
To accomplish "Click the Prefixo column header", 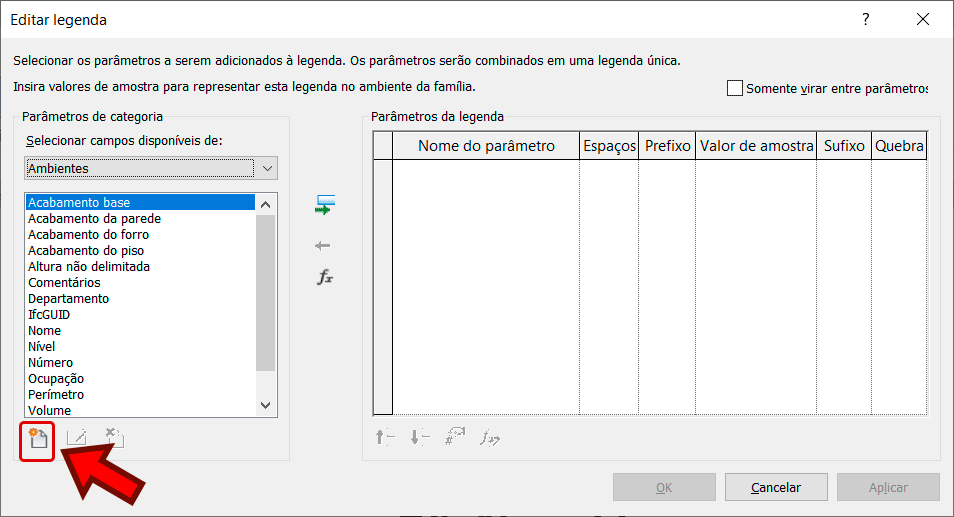I will click(667, 146).
